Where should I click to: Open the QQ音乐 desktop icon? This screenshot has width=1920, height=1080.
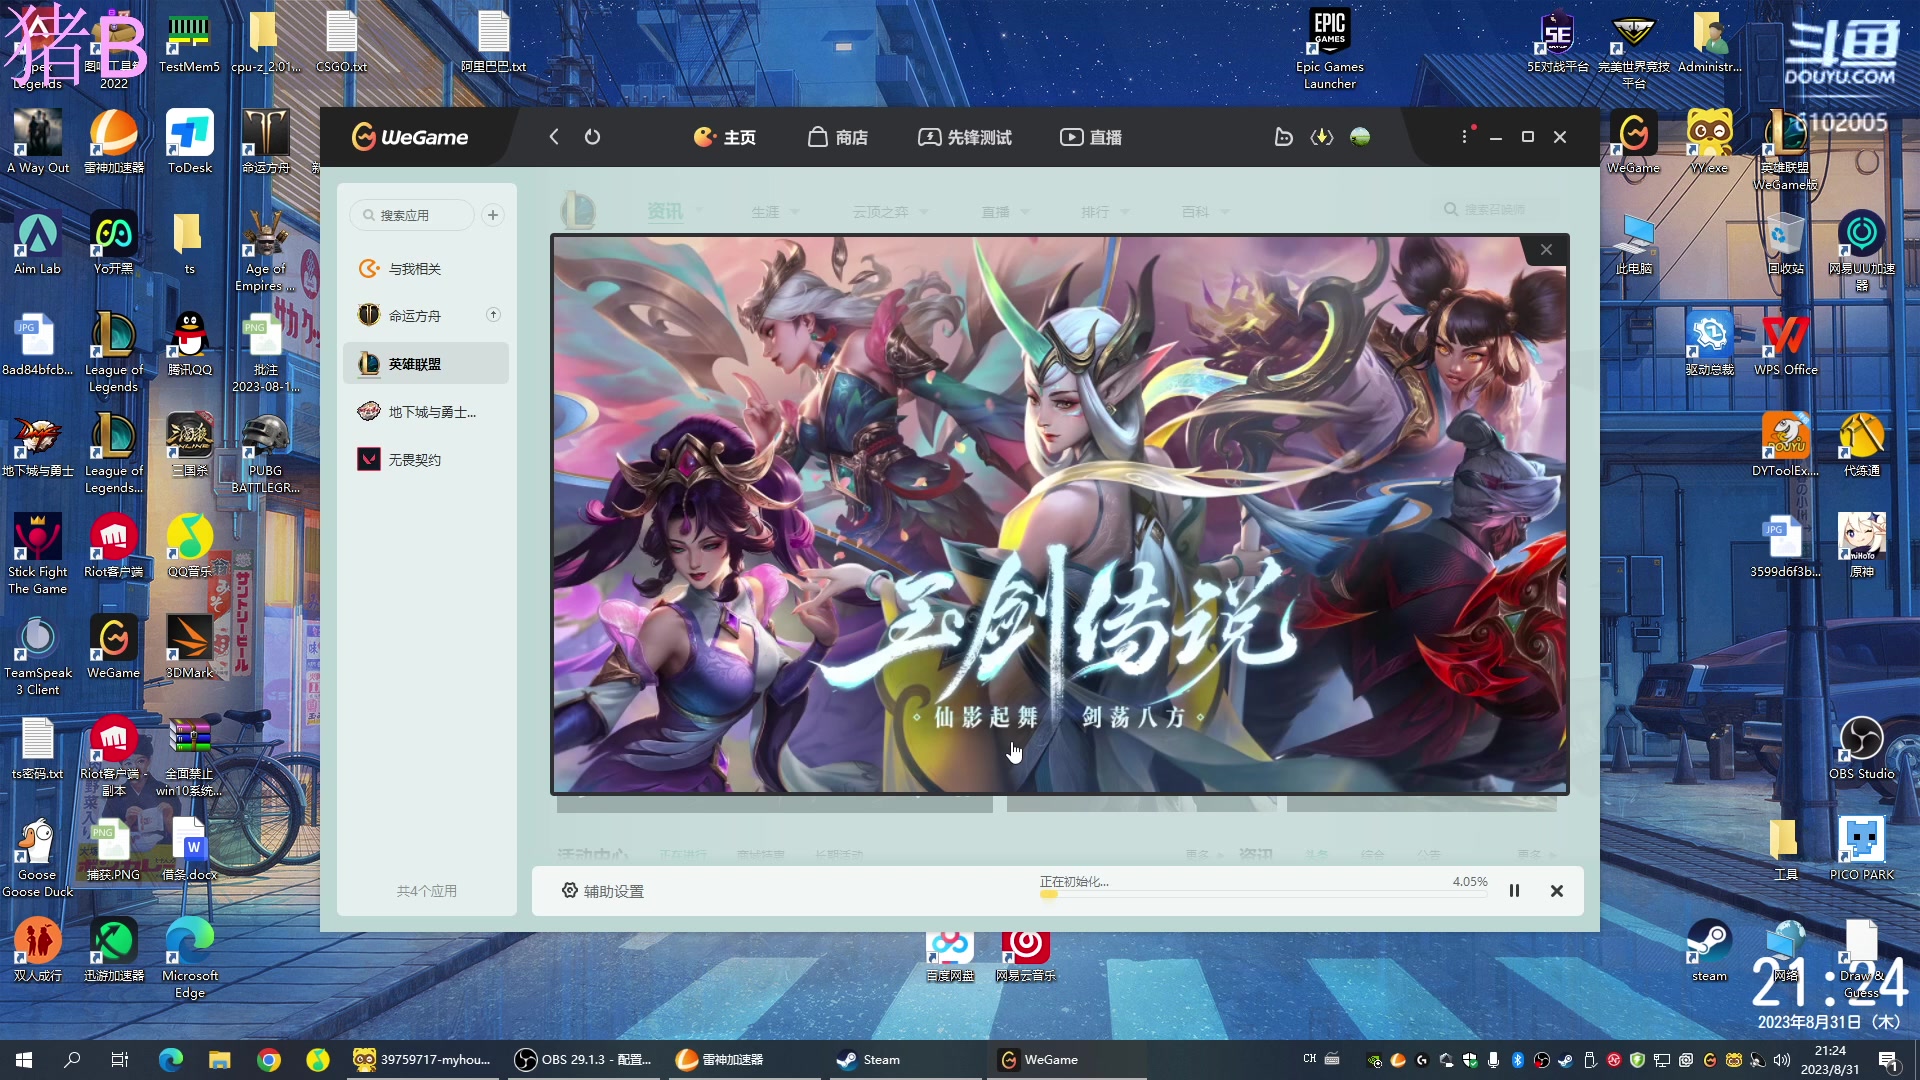pyautogui.click(x=189, y=545)
